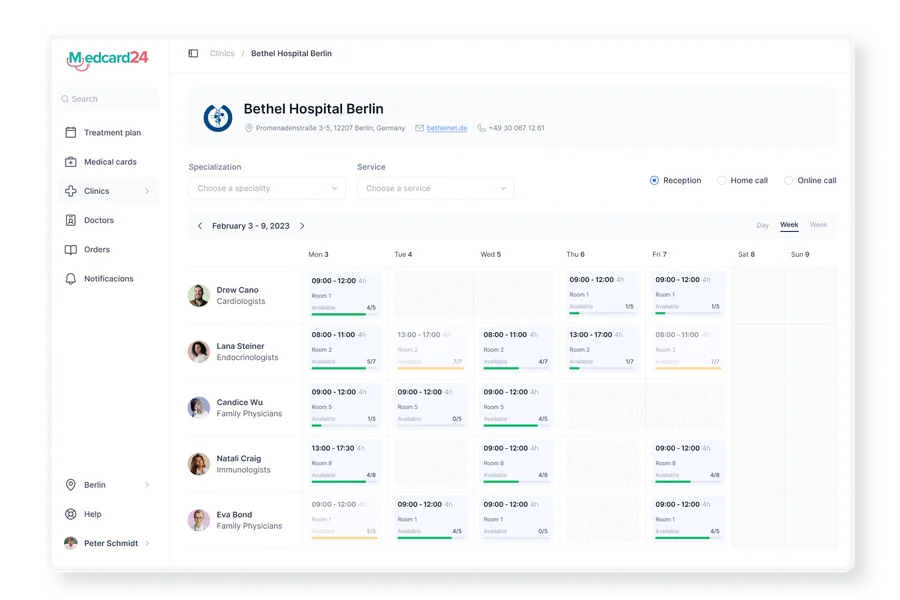Click the Doctors sidebar icon
The height and width of the screenshot is (600, 900).
(70, 220)
